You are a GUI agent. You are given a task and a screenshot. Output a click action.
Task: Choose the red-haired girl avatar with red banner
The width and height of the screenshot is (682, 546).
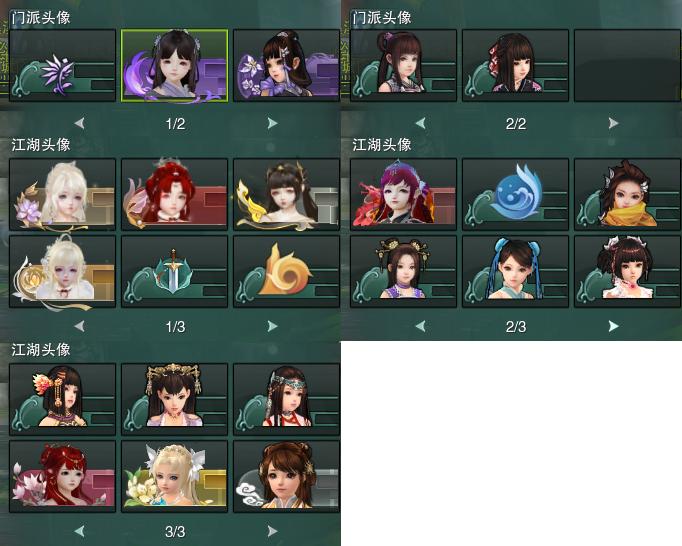(x=174, y=194)
